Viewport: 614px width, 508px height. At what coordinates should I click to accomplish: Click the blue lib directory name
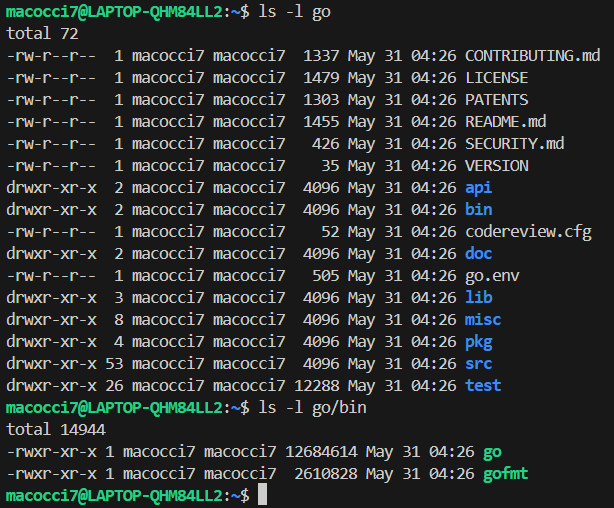pos(479,298)
